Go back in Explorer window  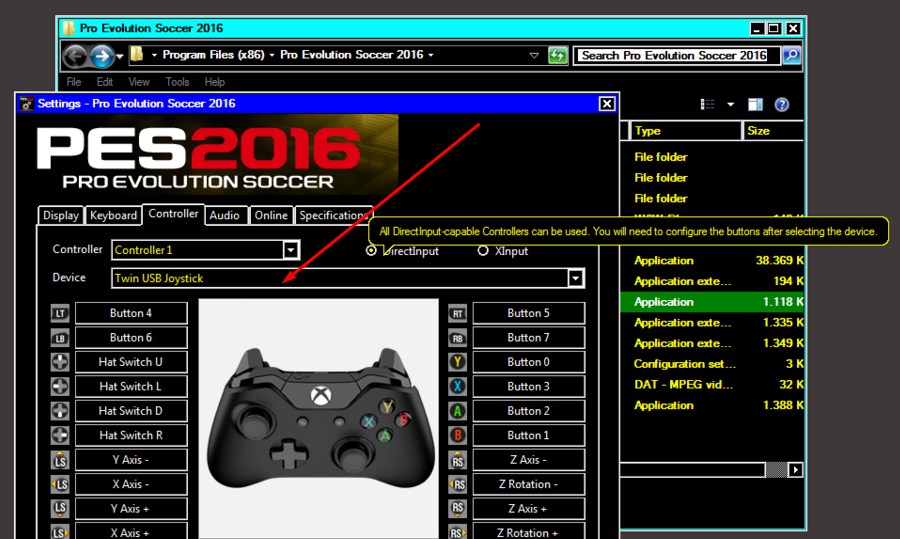pyautogui.click(x=75, y=56)
